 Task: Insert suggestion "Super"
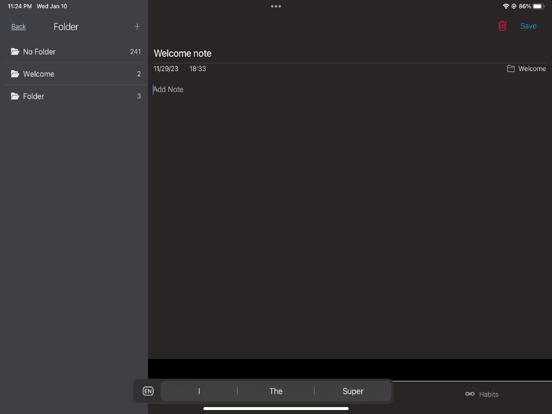[353, 391]
